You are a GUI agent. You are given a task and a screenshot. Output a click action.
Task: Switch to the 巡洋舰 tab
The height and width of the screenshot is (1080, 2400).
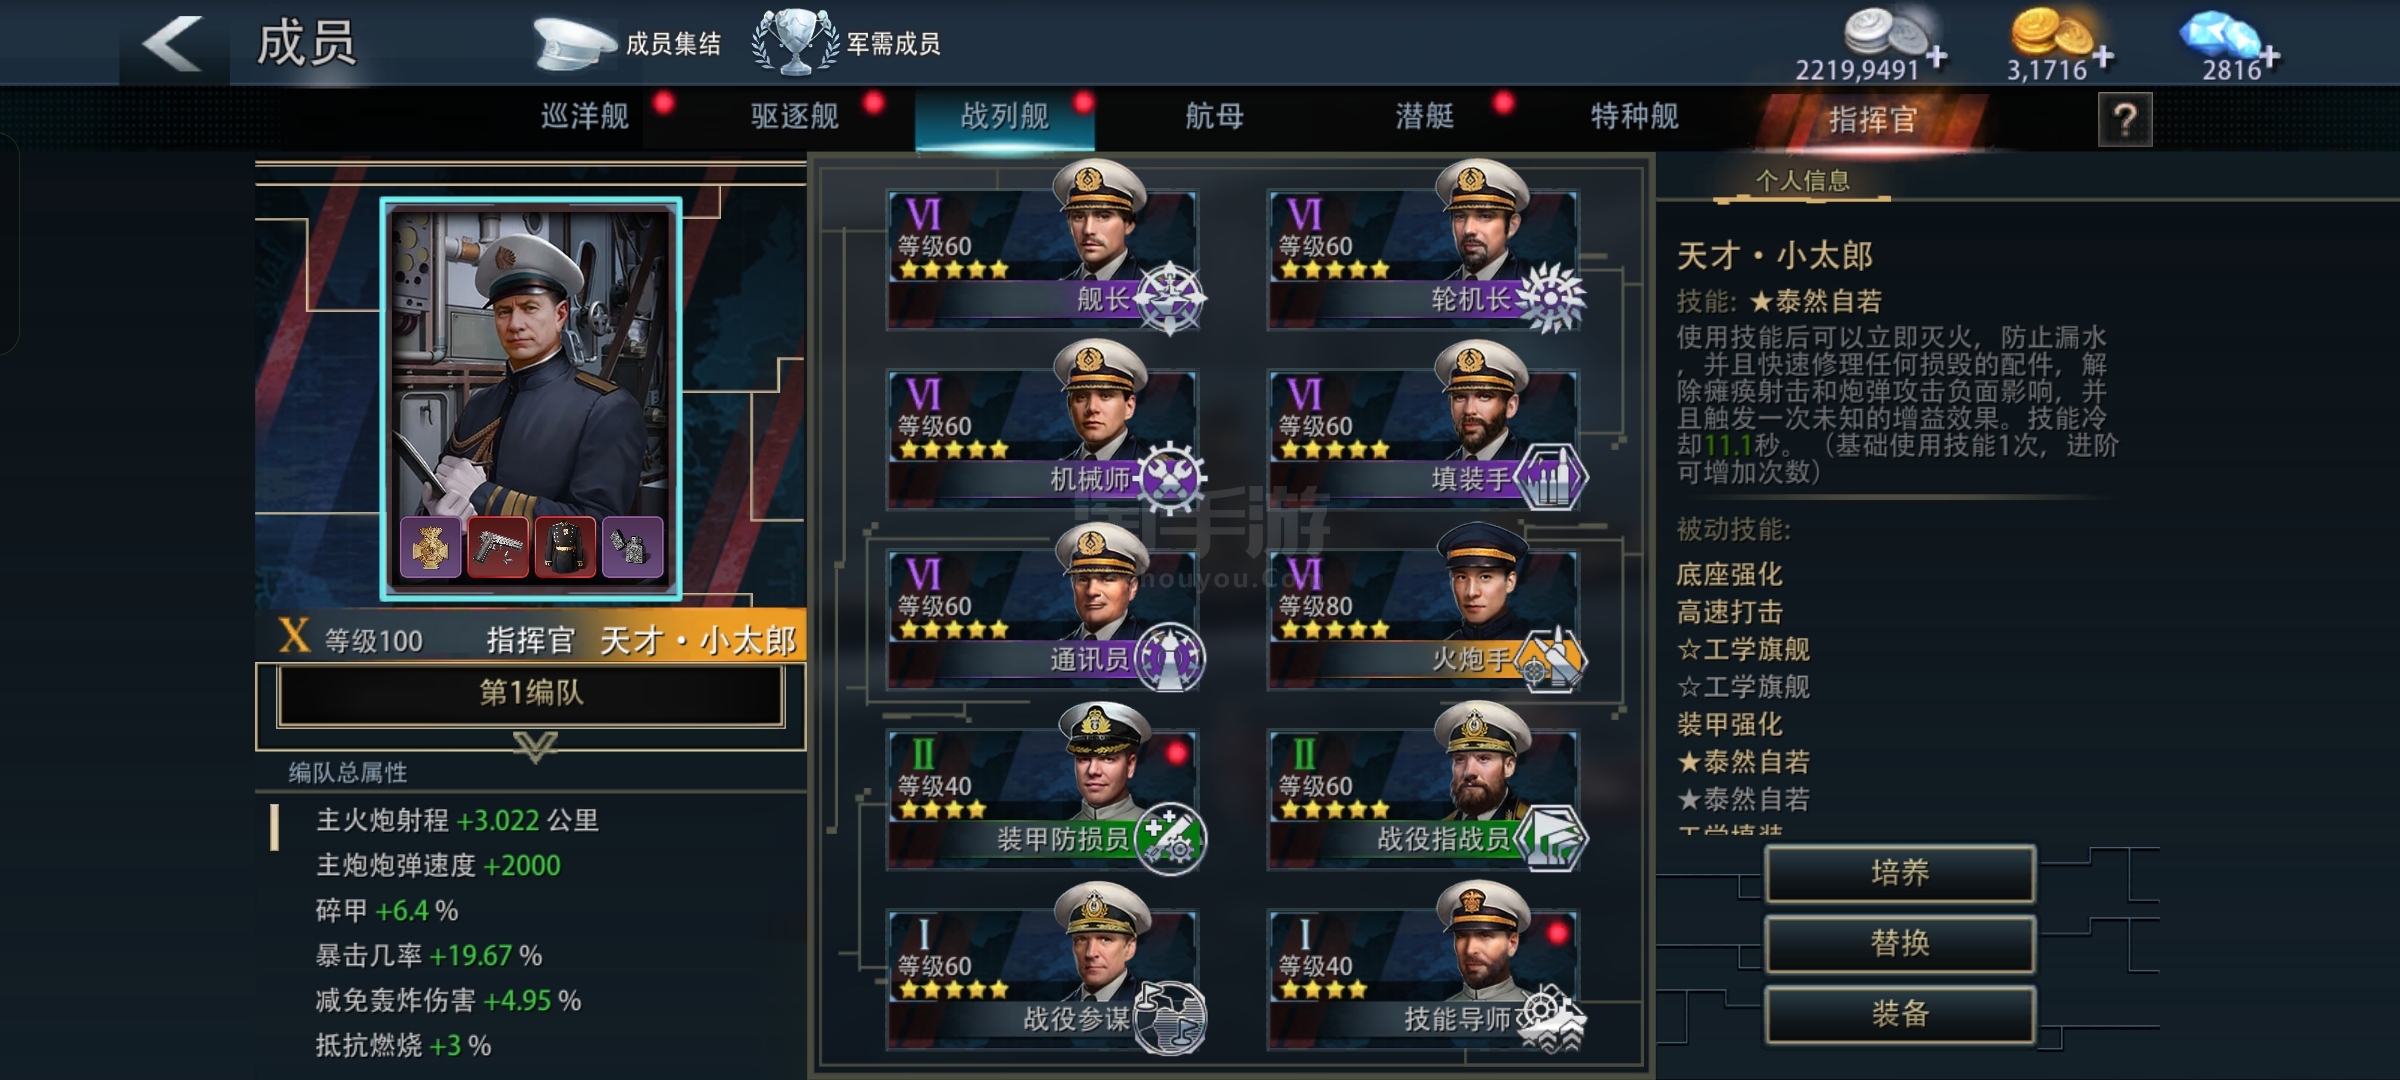pyautogui.click(x=585, y=117)
